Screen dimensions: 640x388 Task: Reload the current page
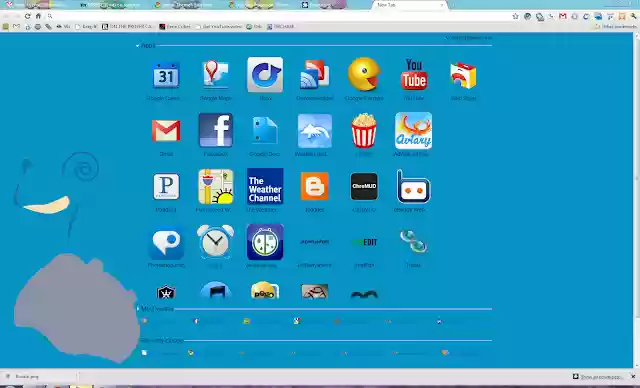pyautogui.click(x=27, y=16)
